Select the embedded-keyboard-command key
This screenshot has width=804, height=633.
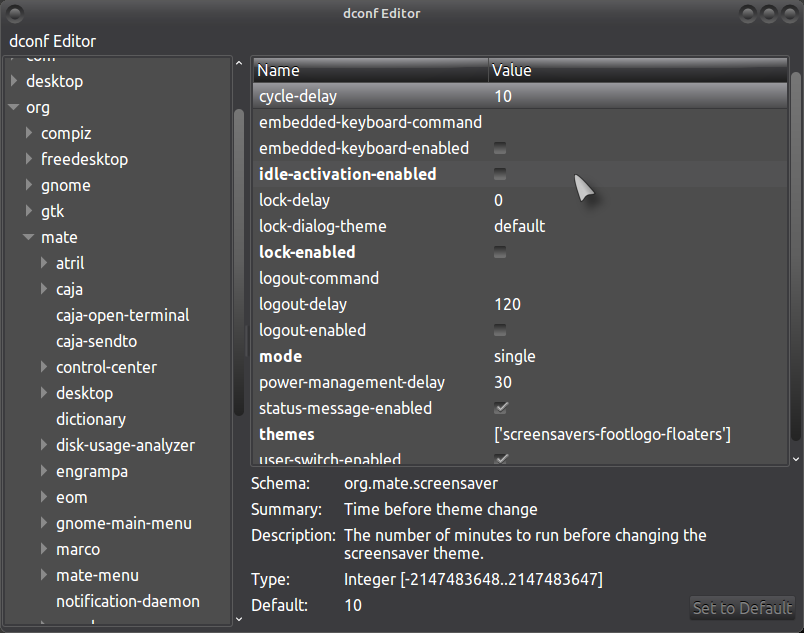[370, 122]
